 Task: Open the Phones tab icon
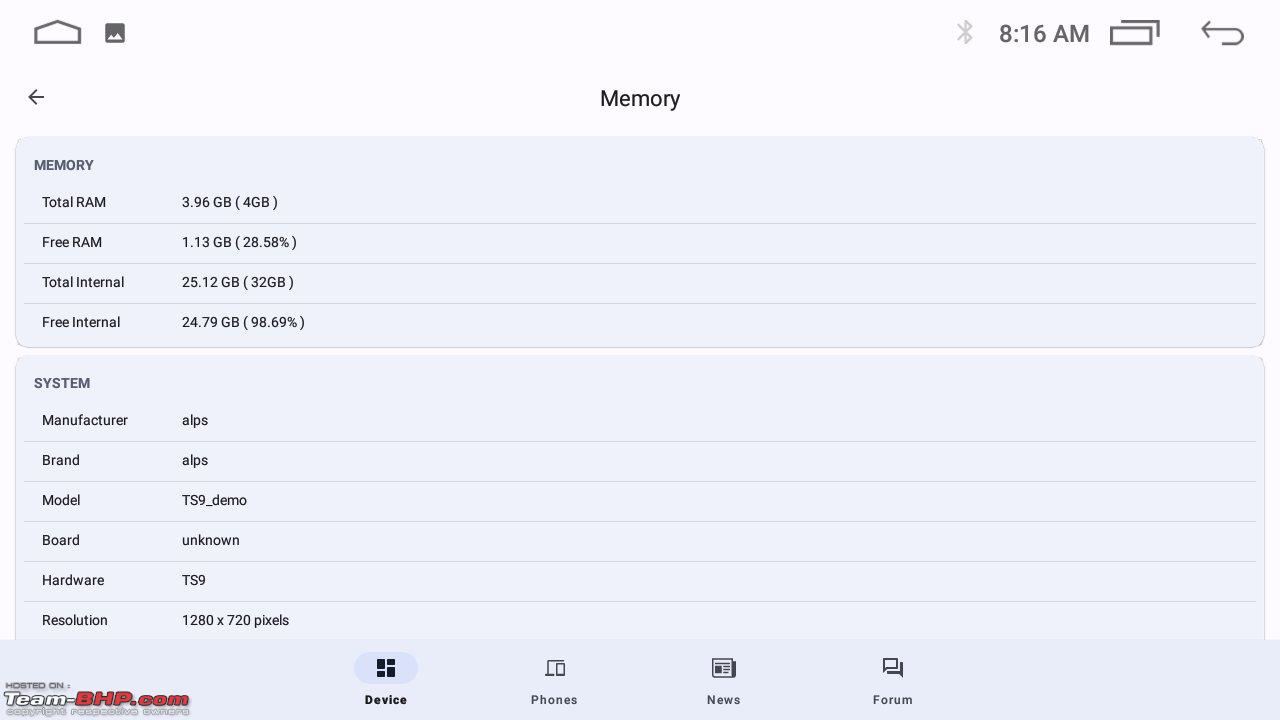point(555,668)
